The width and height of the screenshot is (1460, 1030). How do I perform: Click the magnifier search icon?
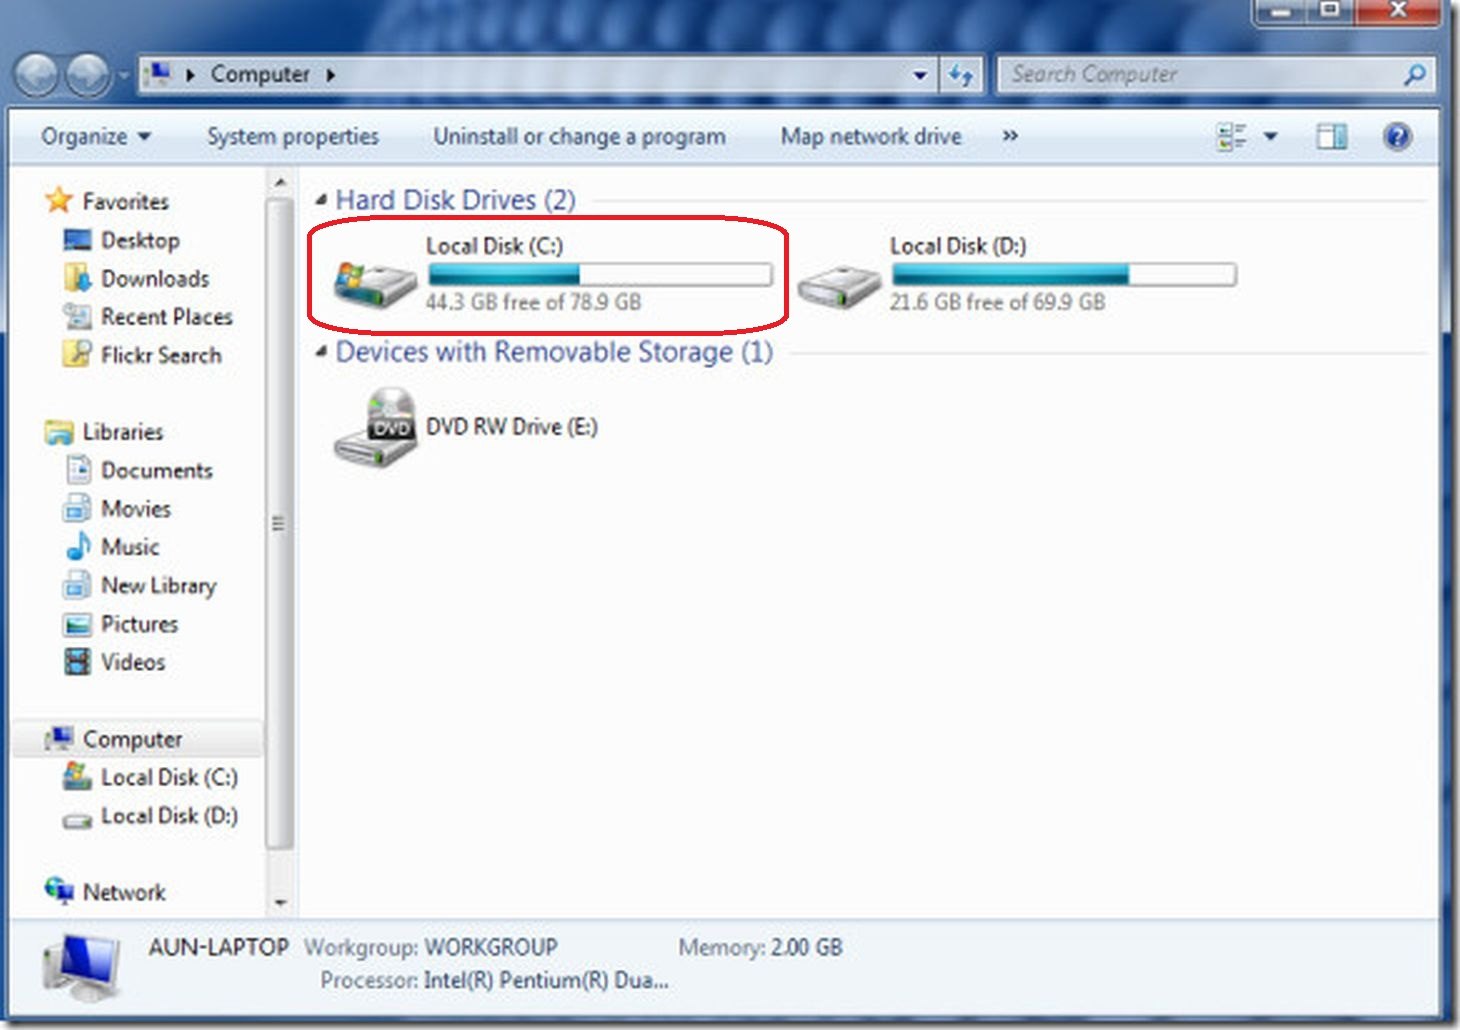(1415, 75)
